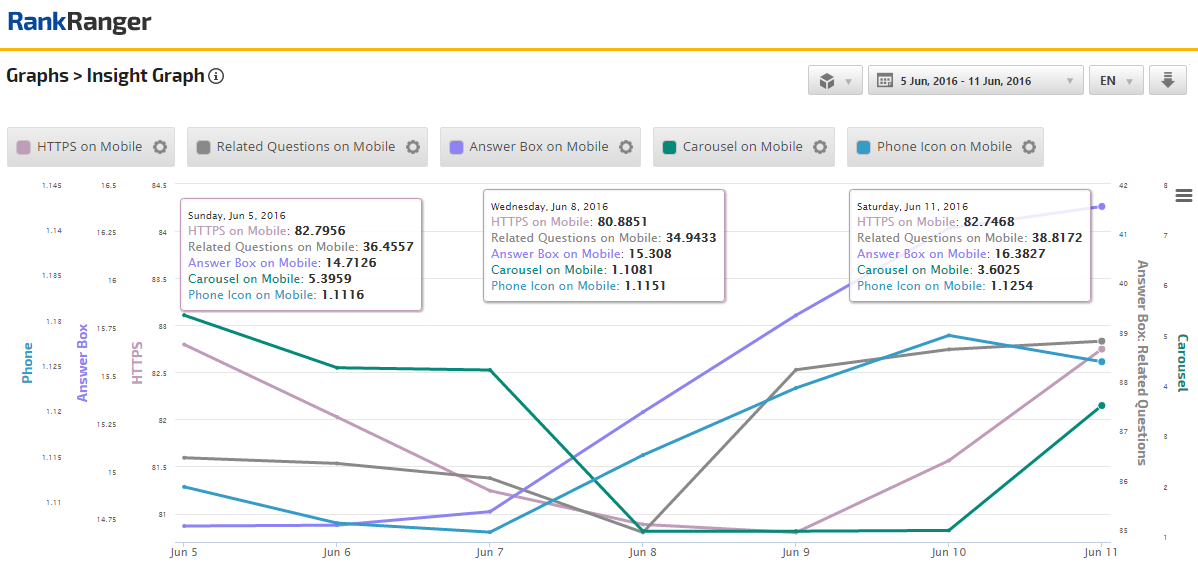Click the Insight Graph info icon
Viewport: 1198px width, 564px height.
tap(216, 76)
